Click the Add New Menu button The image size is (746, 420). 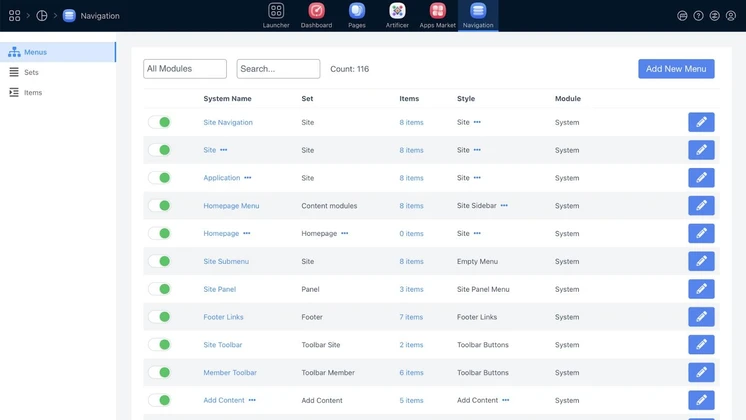click(x=676, y=69)
